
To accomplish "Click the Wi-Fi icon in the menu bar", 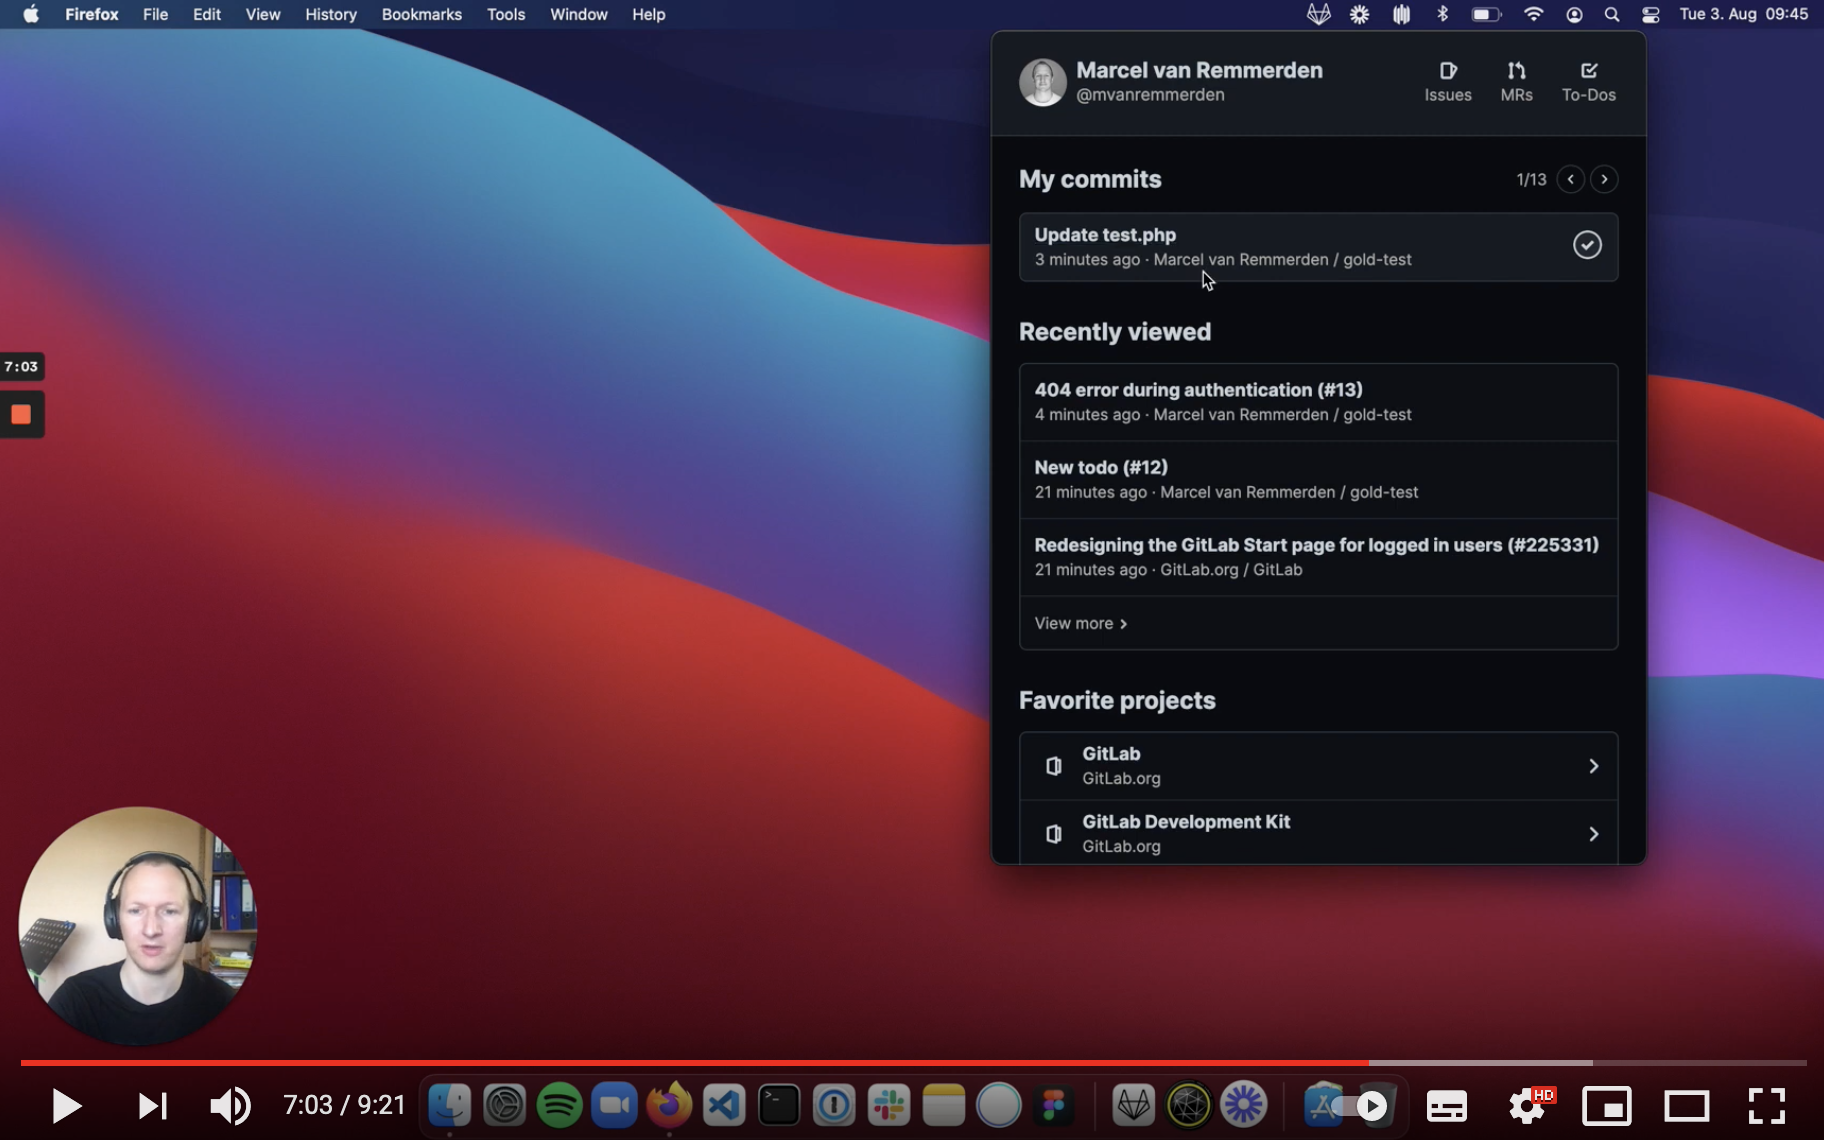I will [x=1533, y=14].
